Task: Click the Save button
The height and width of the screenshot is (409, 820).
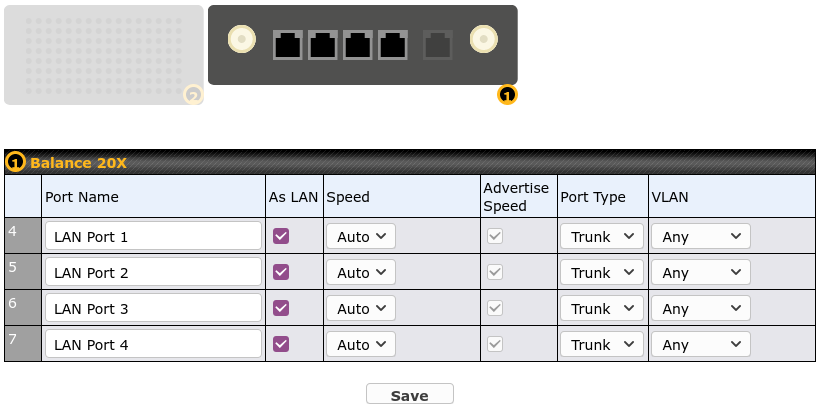Action: (x=410, y=395)
